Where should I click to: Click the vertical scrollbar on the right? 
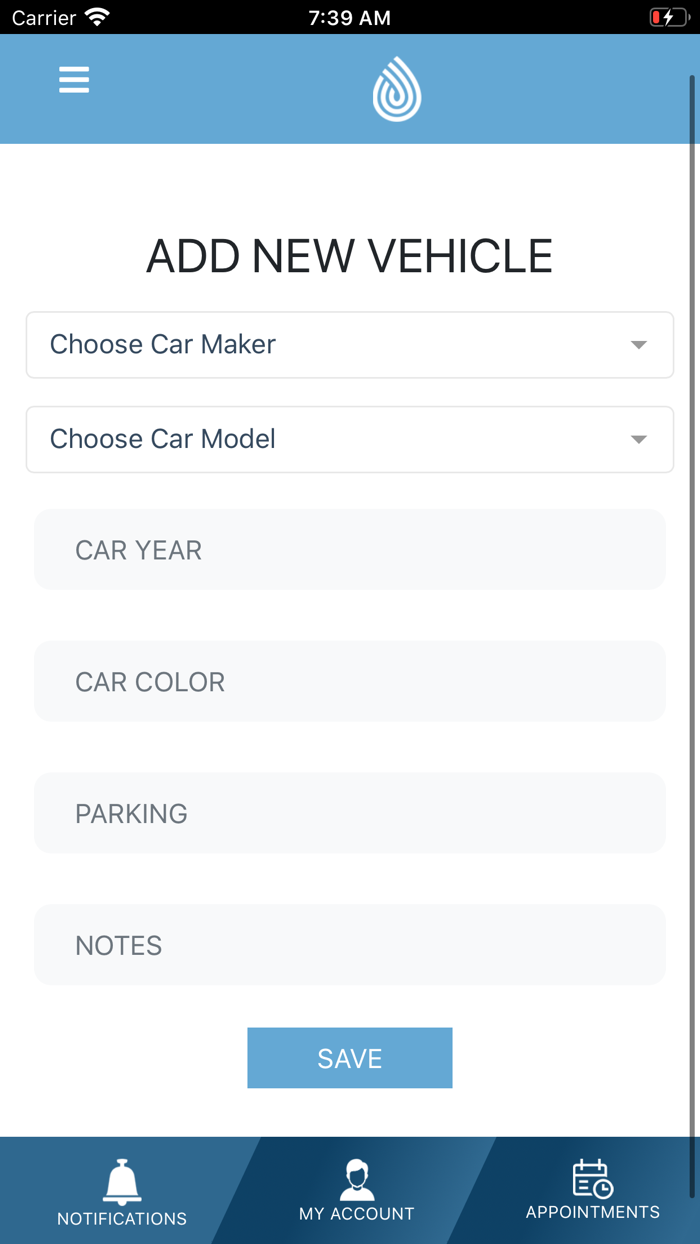692,640
